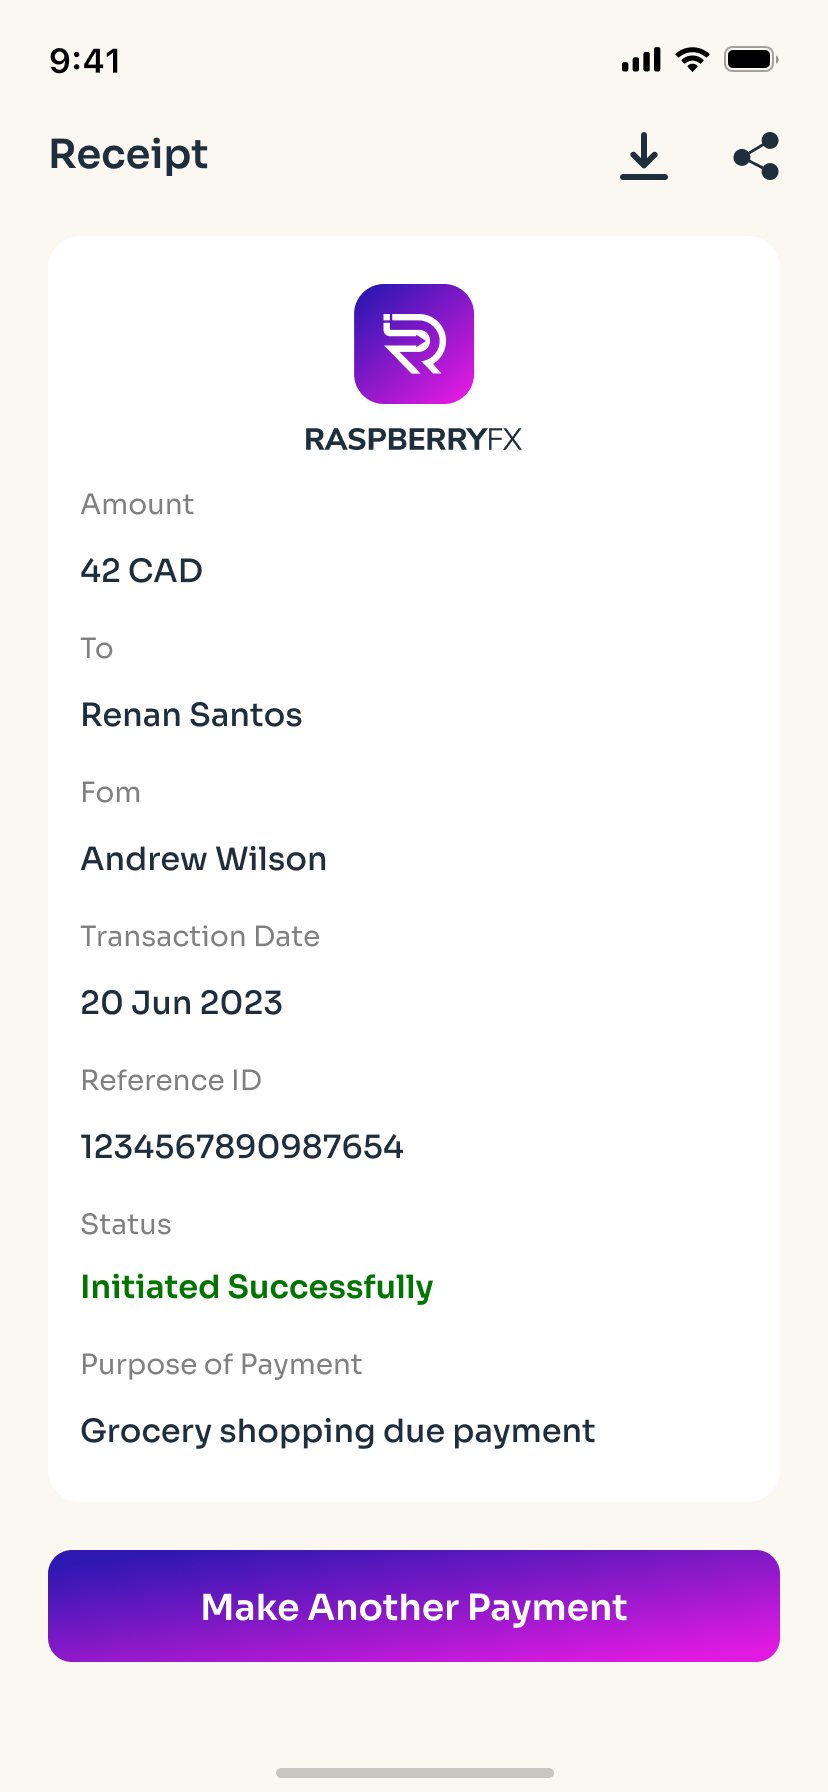This screenshot has height=1792, width=828.
Task: Tap the Initiated Successfully status text
Action: (x=257, y=1287)
